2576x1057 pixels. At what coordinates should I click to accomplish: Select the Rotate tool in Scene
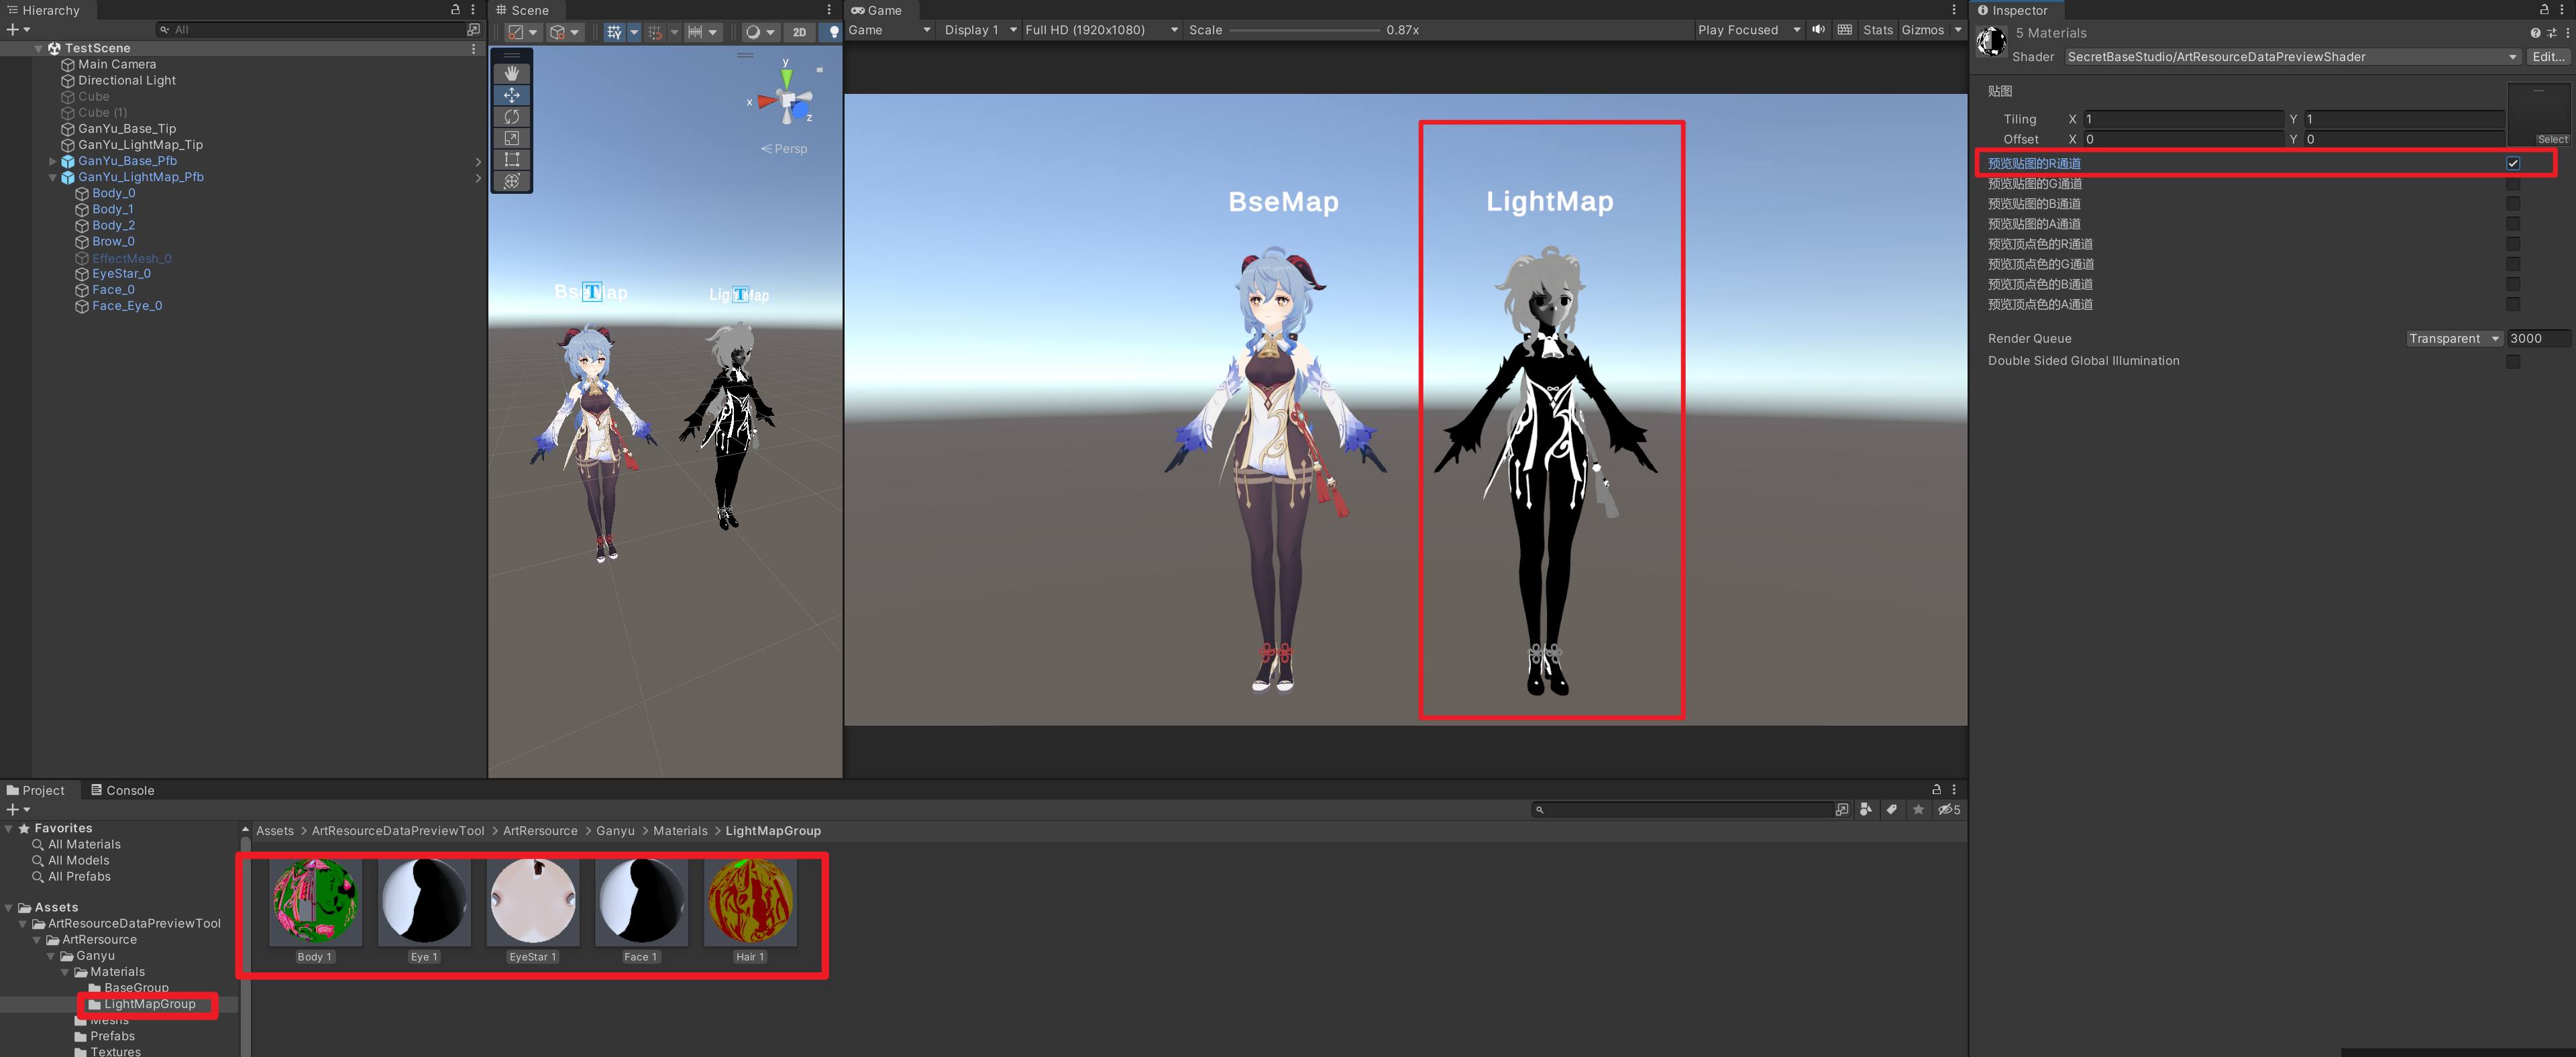tap(511, 116)
